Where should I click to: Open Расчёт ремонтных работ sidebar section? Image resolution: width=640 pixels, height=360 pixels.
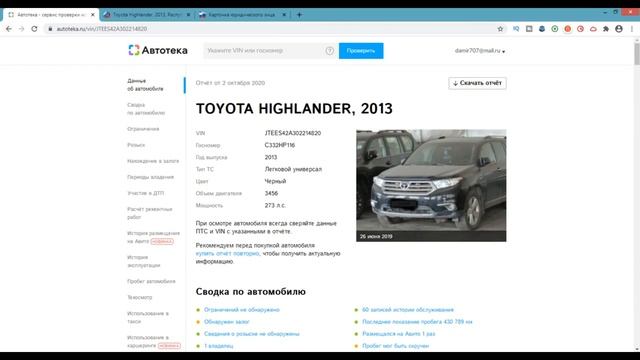pos(149,213)
